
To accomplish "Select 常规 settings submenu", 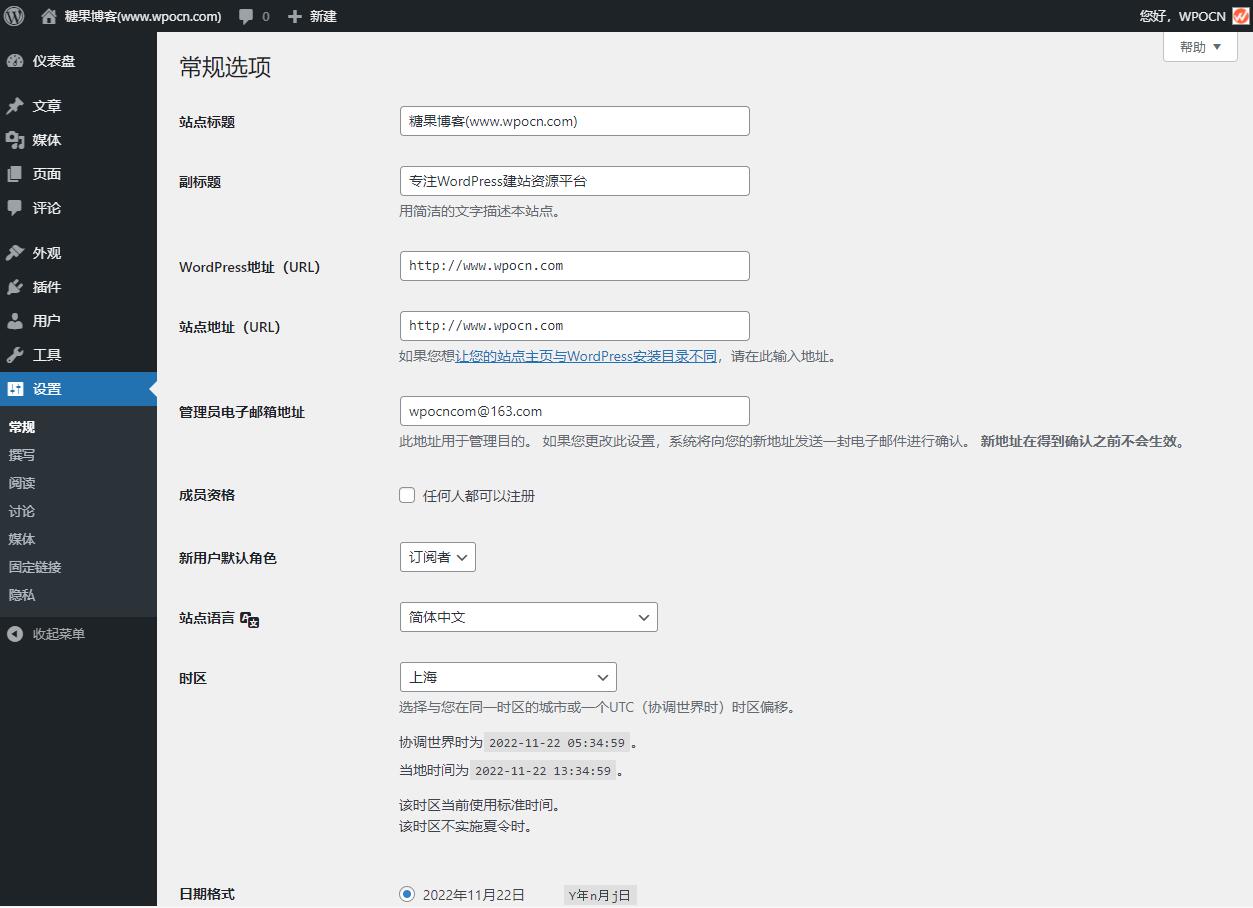I will (22, 427).
